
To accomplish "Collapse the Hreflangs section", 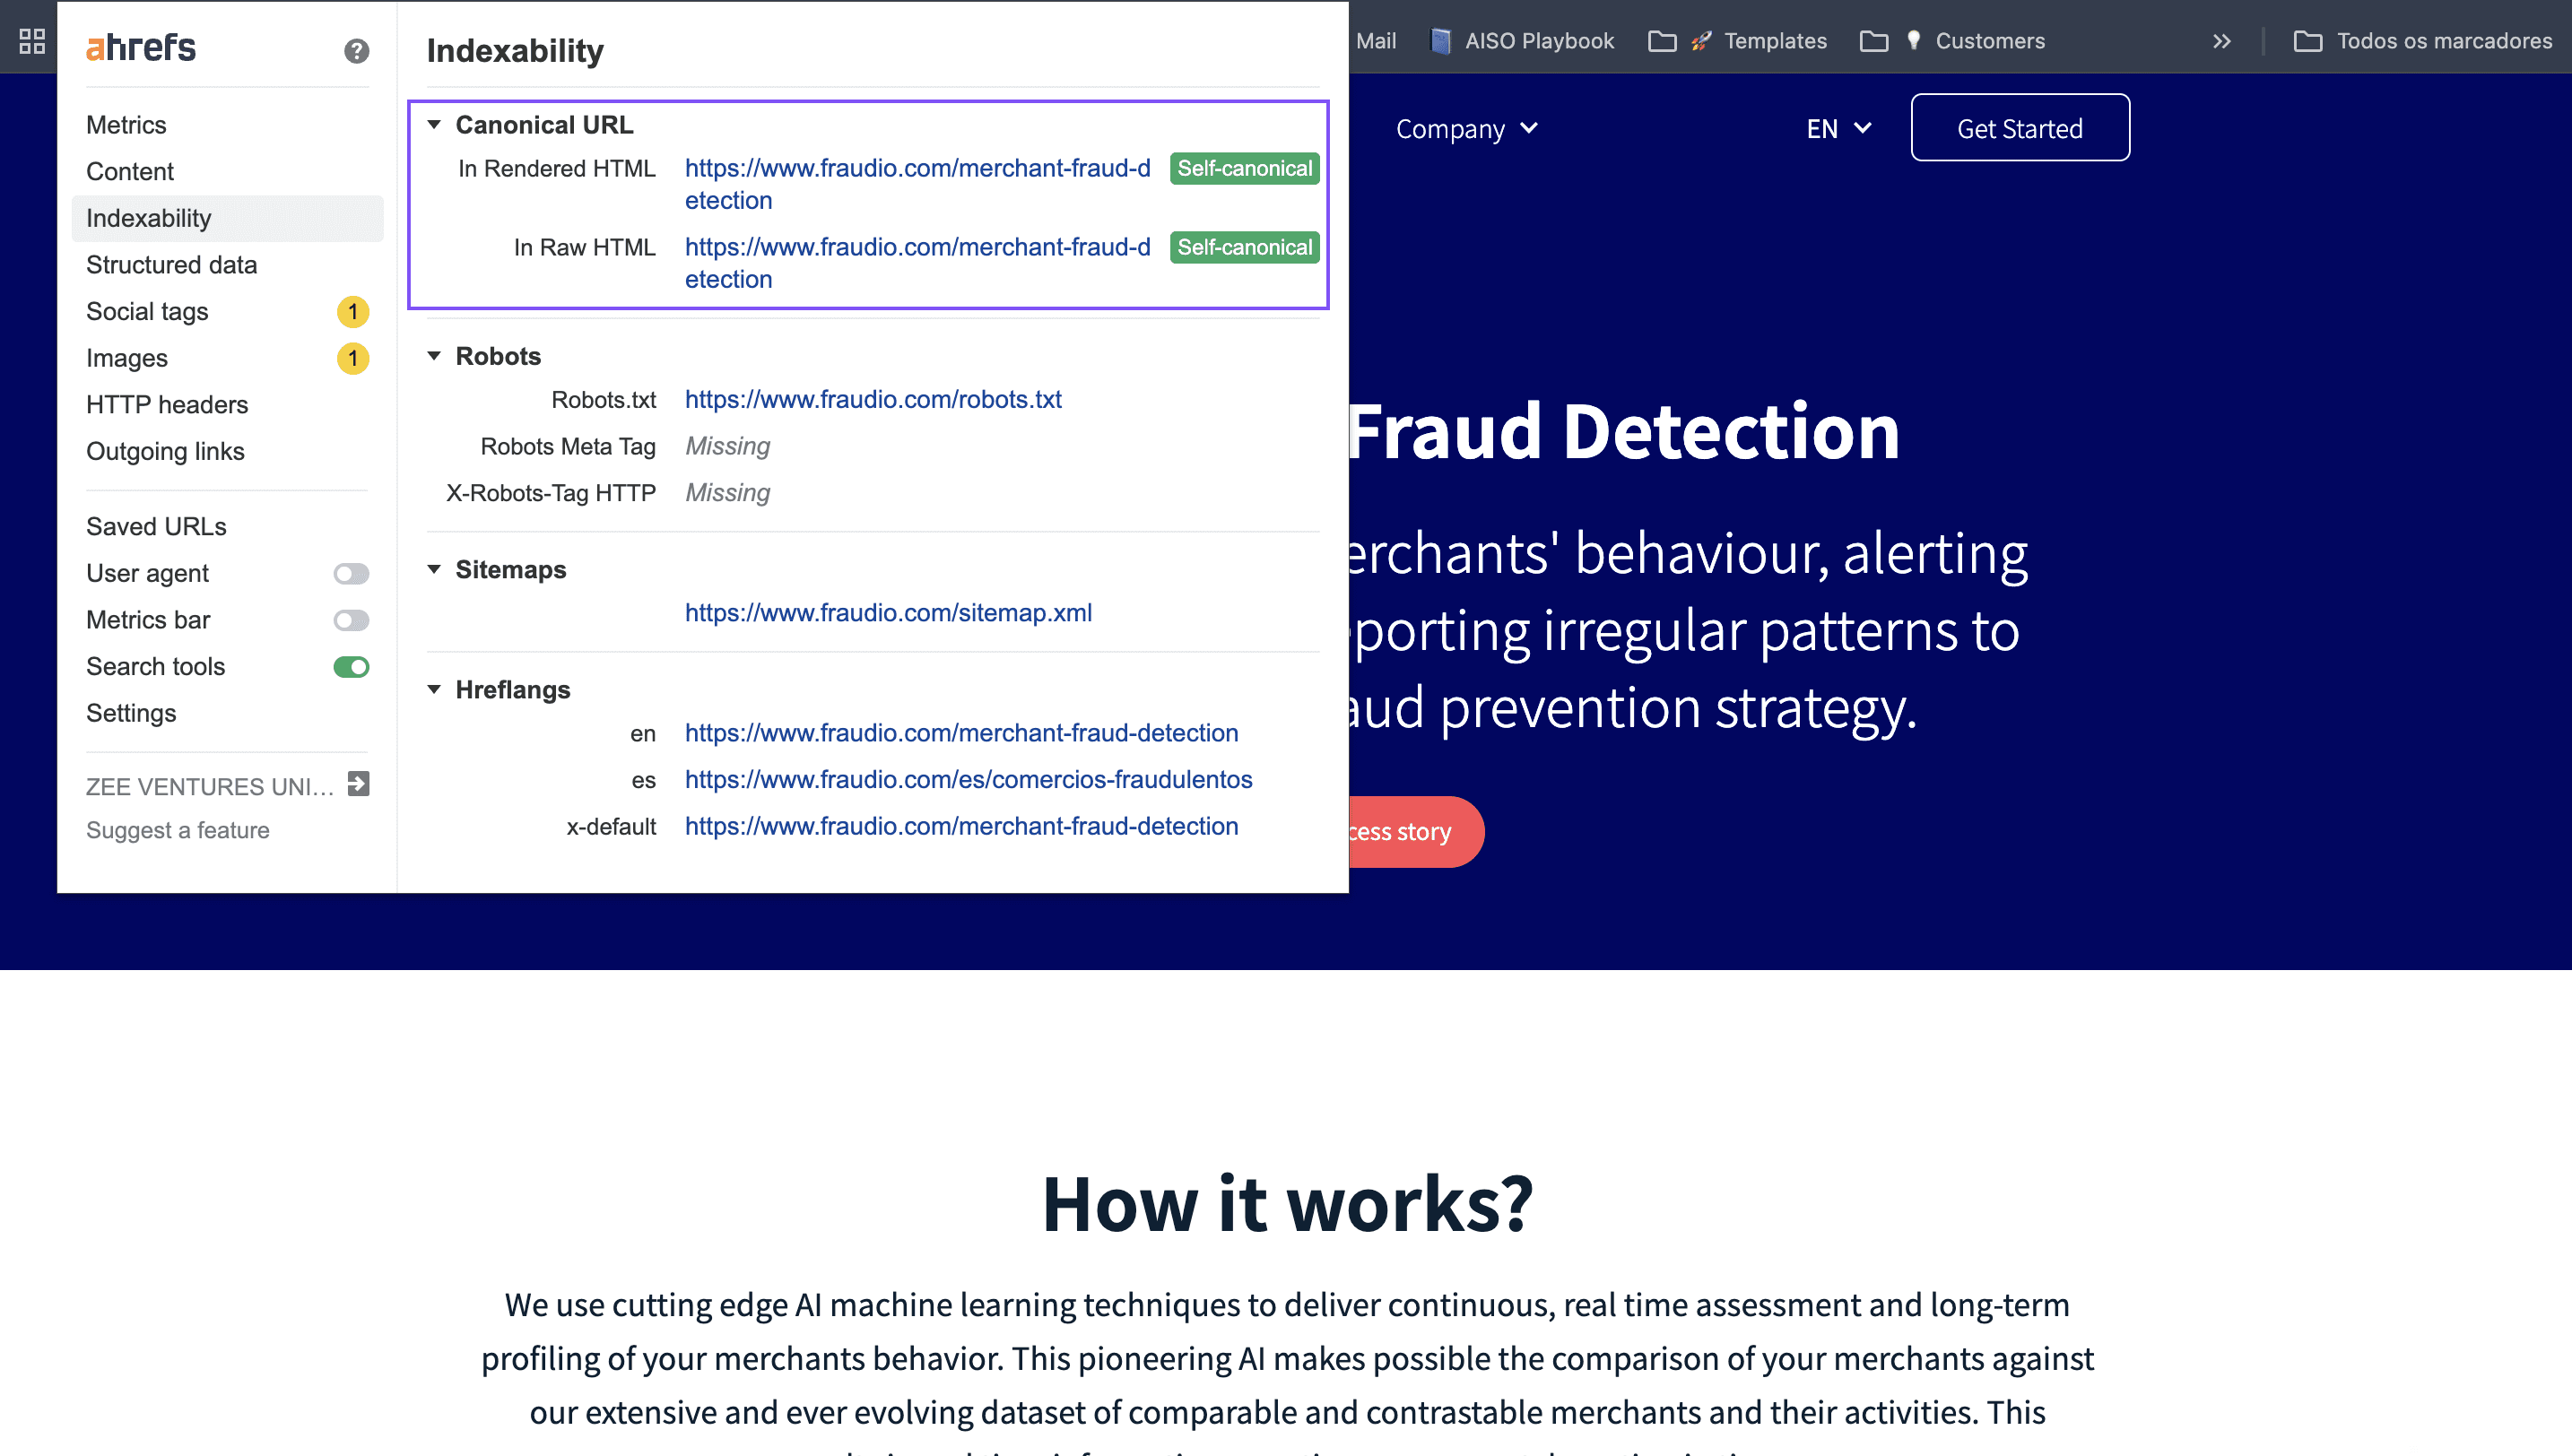I will (x=434, y=690).
